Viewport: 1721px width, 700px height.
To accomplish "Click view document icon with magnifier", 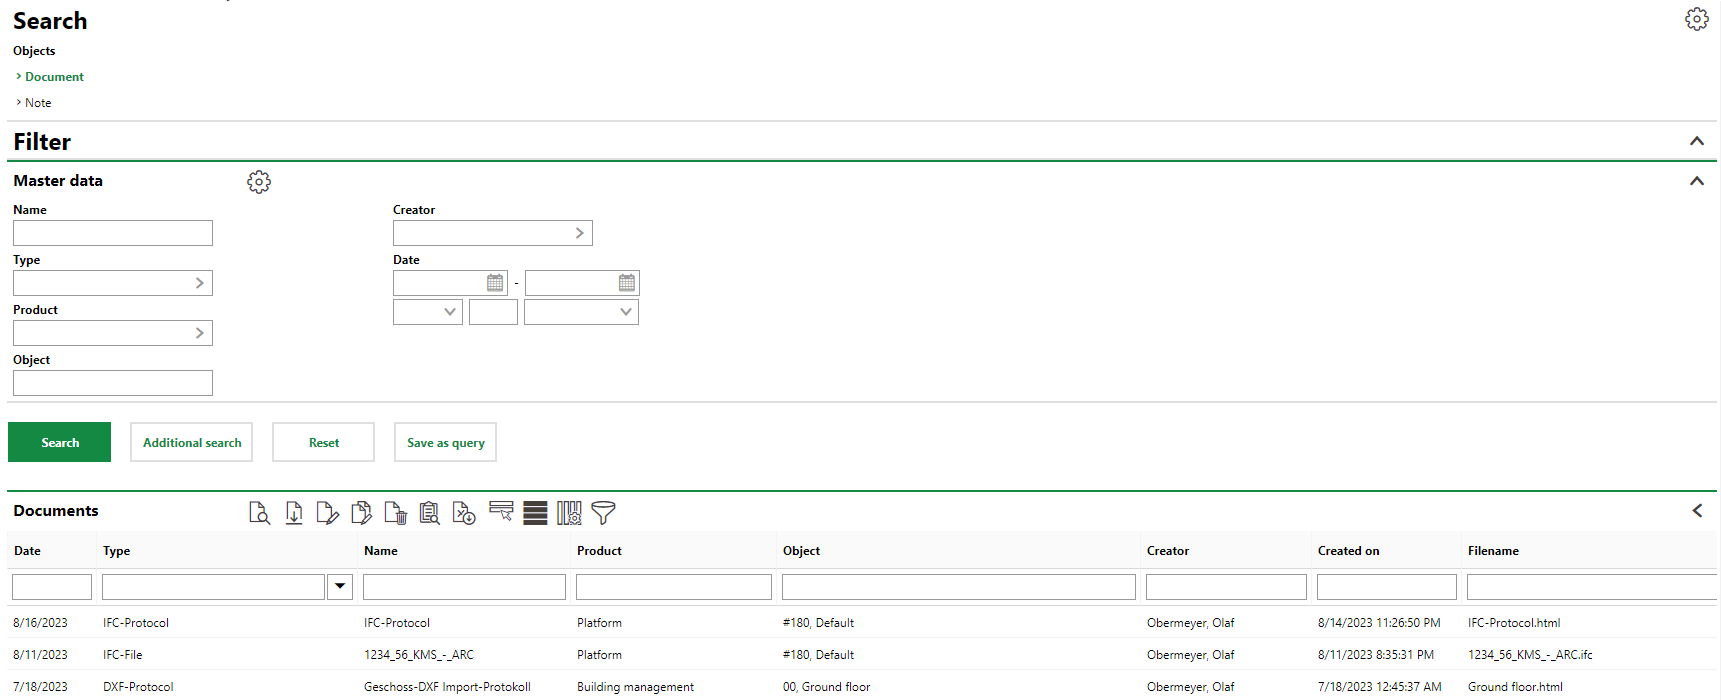I will tap(259, 513).
